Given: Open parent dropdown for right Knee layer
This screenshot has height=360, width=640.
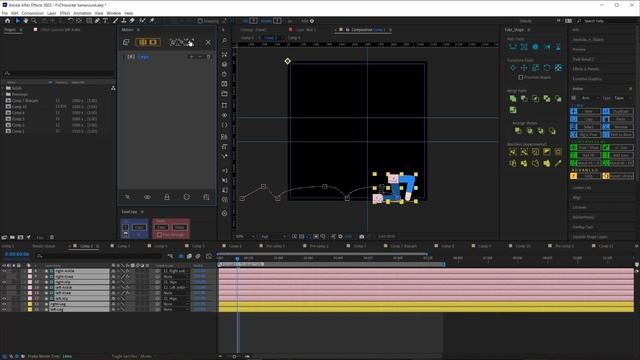Looking at the screenshot, I should click(176, 276).
